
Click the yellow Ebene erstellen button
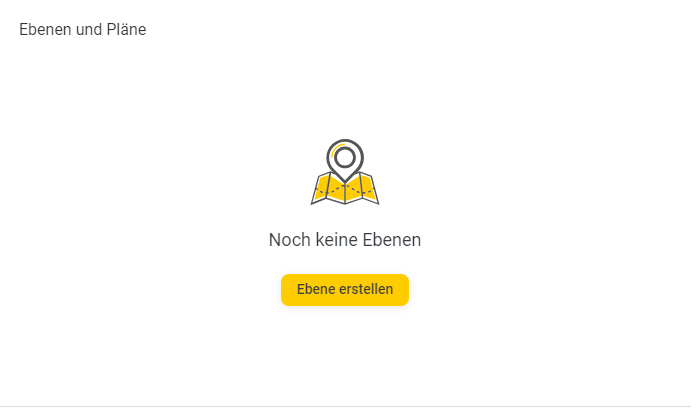coord(344,290)
